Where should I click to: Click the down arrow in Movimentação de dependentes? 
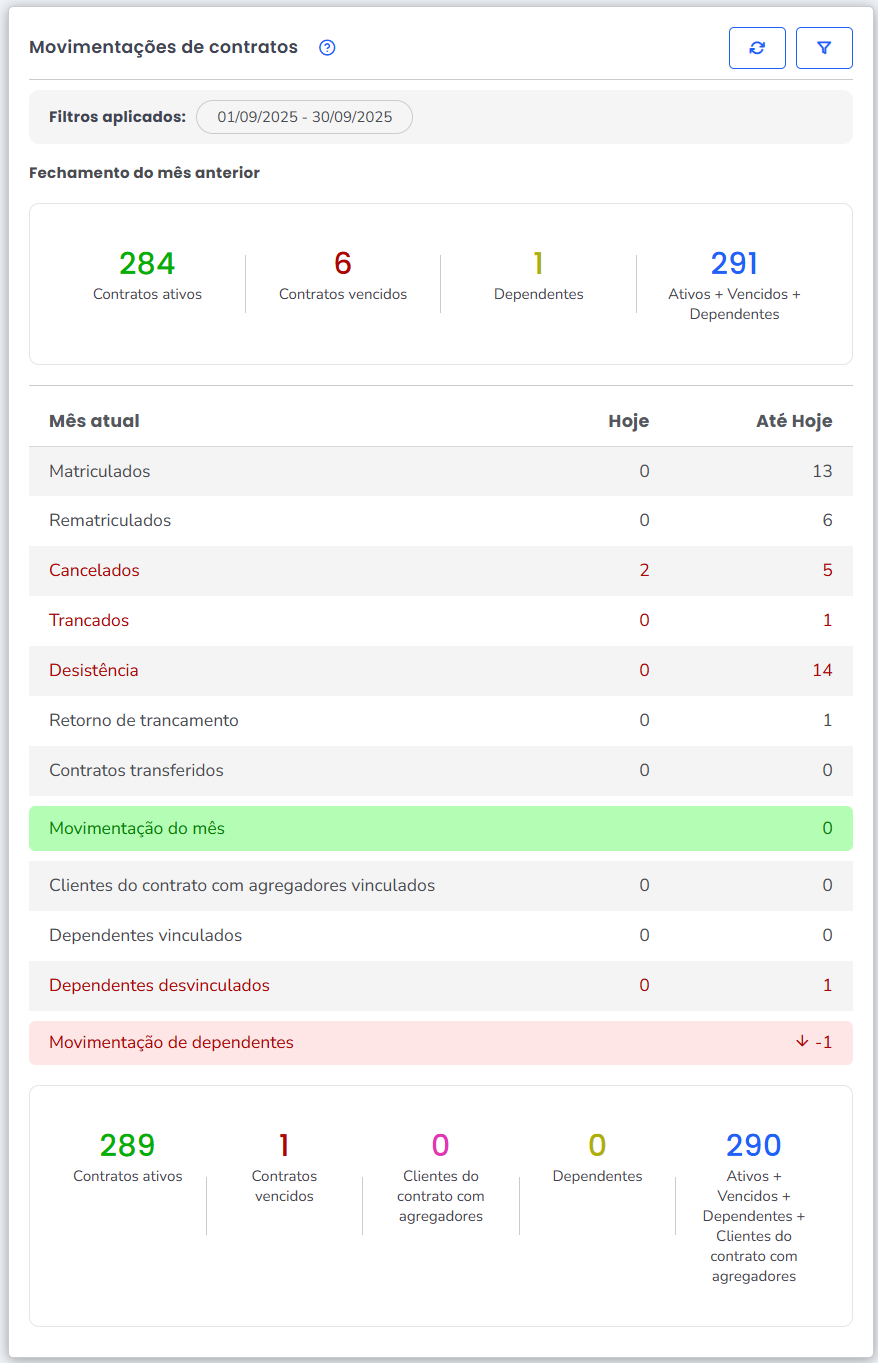click(801, 1041)
